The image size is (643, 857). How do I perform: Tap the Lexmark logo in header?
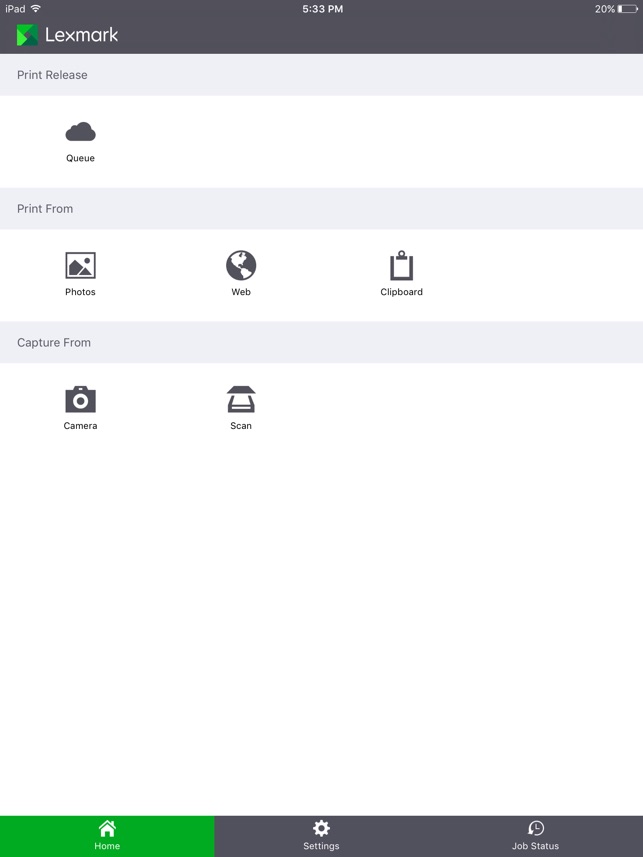coord(67,35)
